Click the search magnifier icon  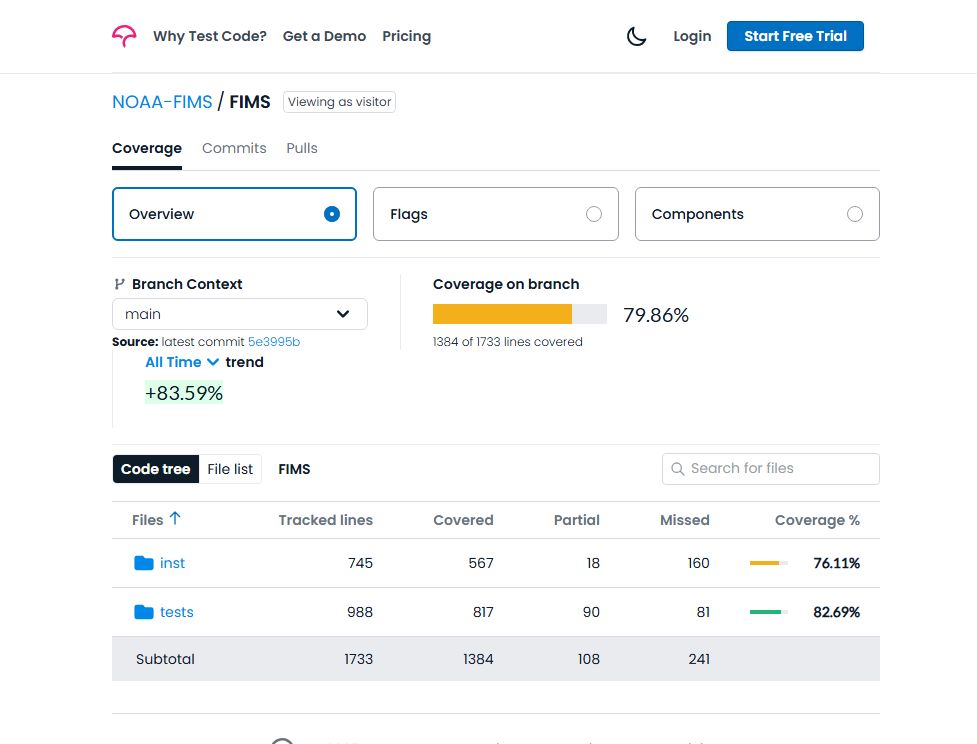677,469
